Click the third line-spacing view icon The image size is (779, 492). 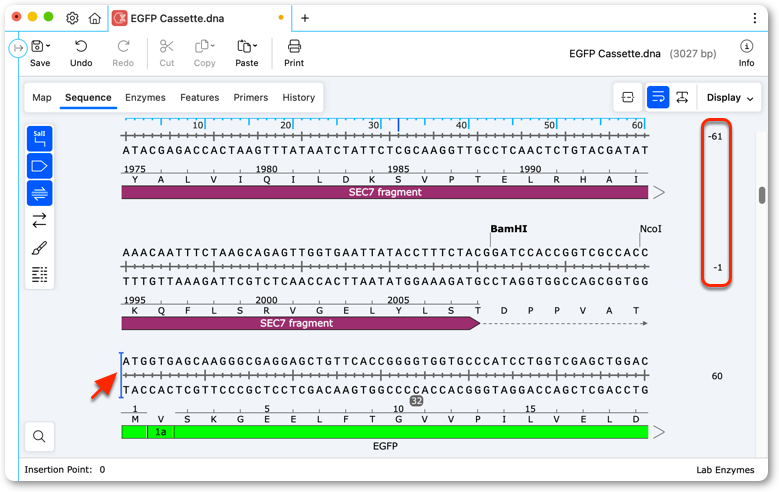683,97
